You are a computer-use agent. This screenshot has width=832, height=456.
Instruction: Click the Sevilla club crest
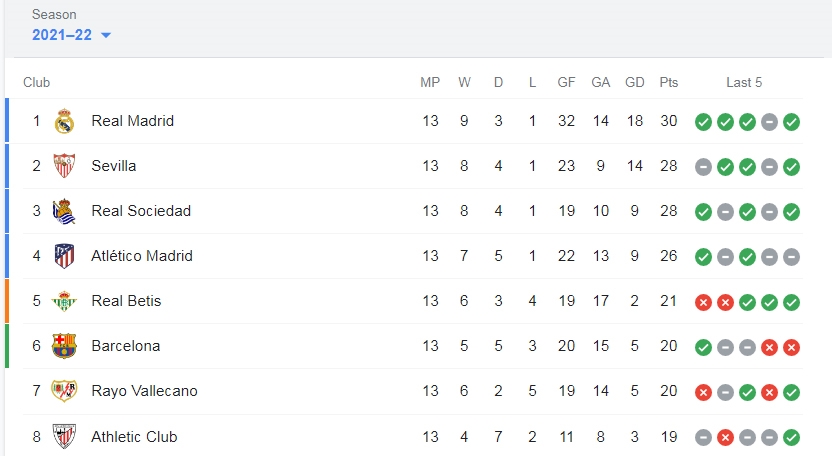[64, 166]
